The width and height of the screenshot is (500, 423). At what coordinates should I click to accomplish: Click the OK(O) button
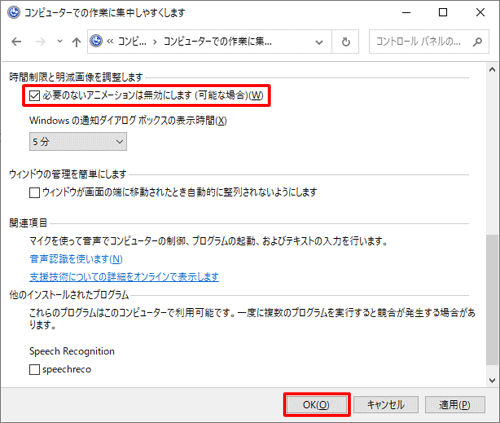[316, 405]
